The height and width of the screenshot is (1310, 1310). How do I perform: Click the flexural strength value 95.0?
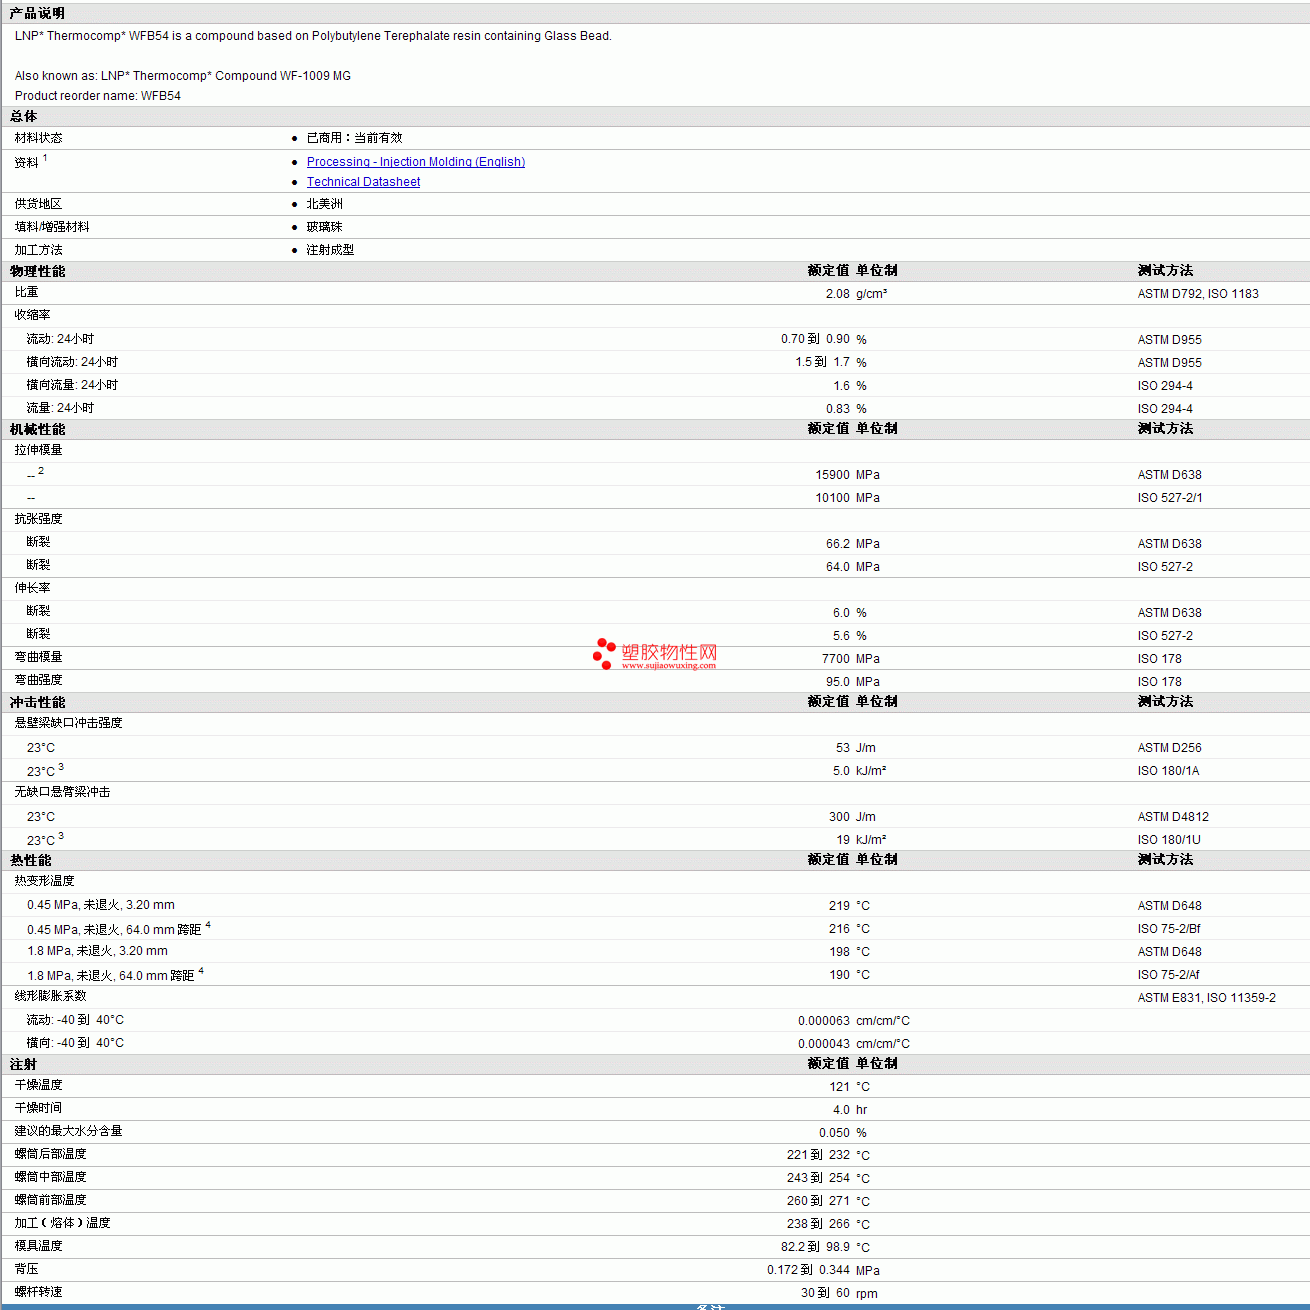click(x=837, y=682)
